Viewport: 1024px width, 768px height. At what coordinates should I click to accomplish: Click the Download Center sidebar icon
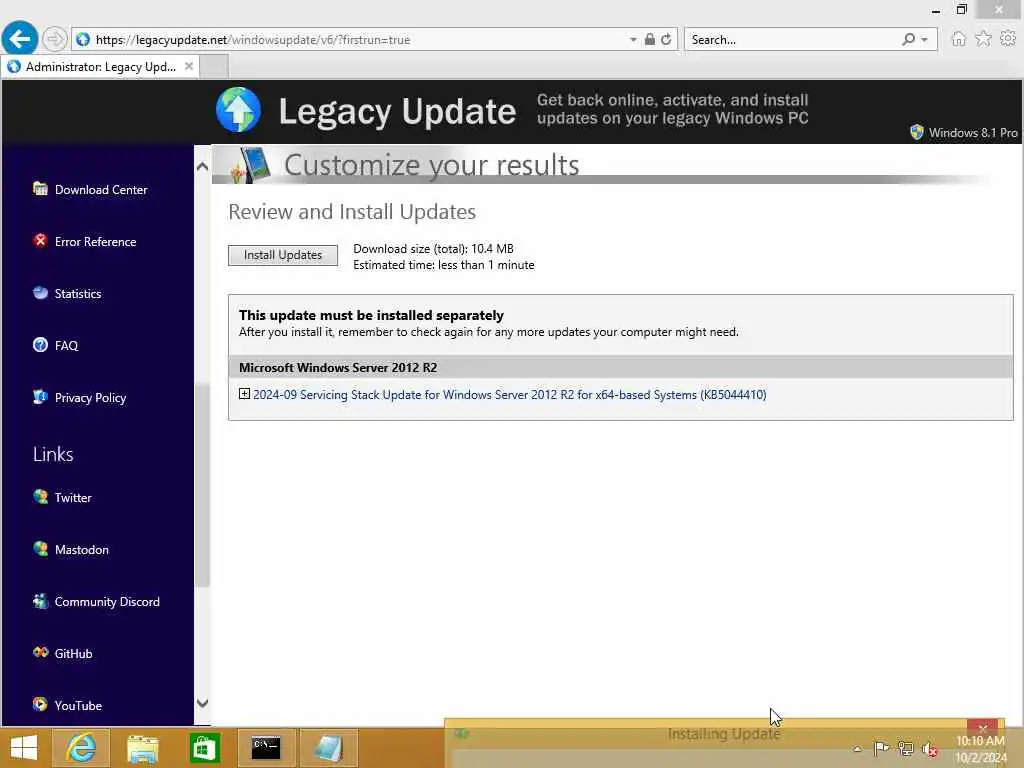tap(40, 189)
